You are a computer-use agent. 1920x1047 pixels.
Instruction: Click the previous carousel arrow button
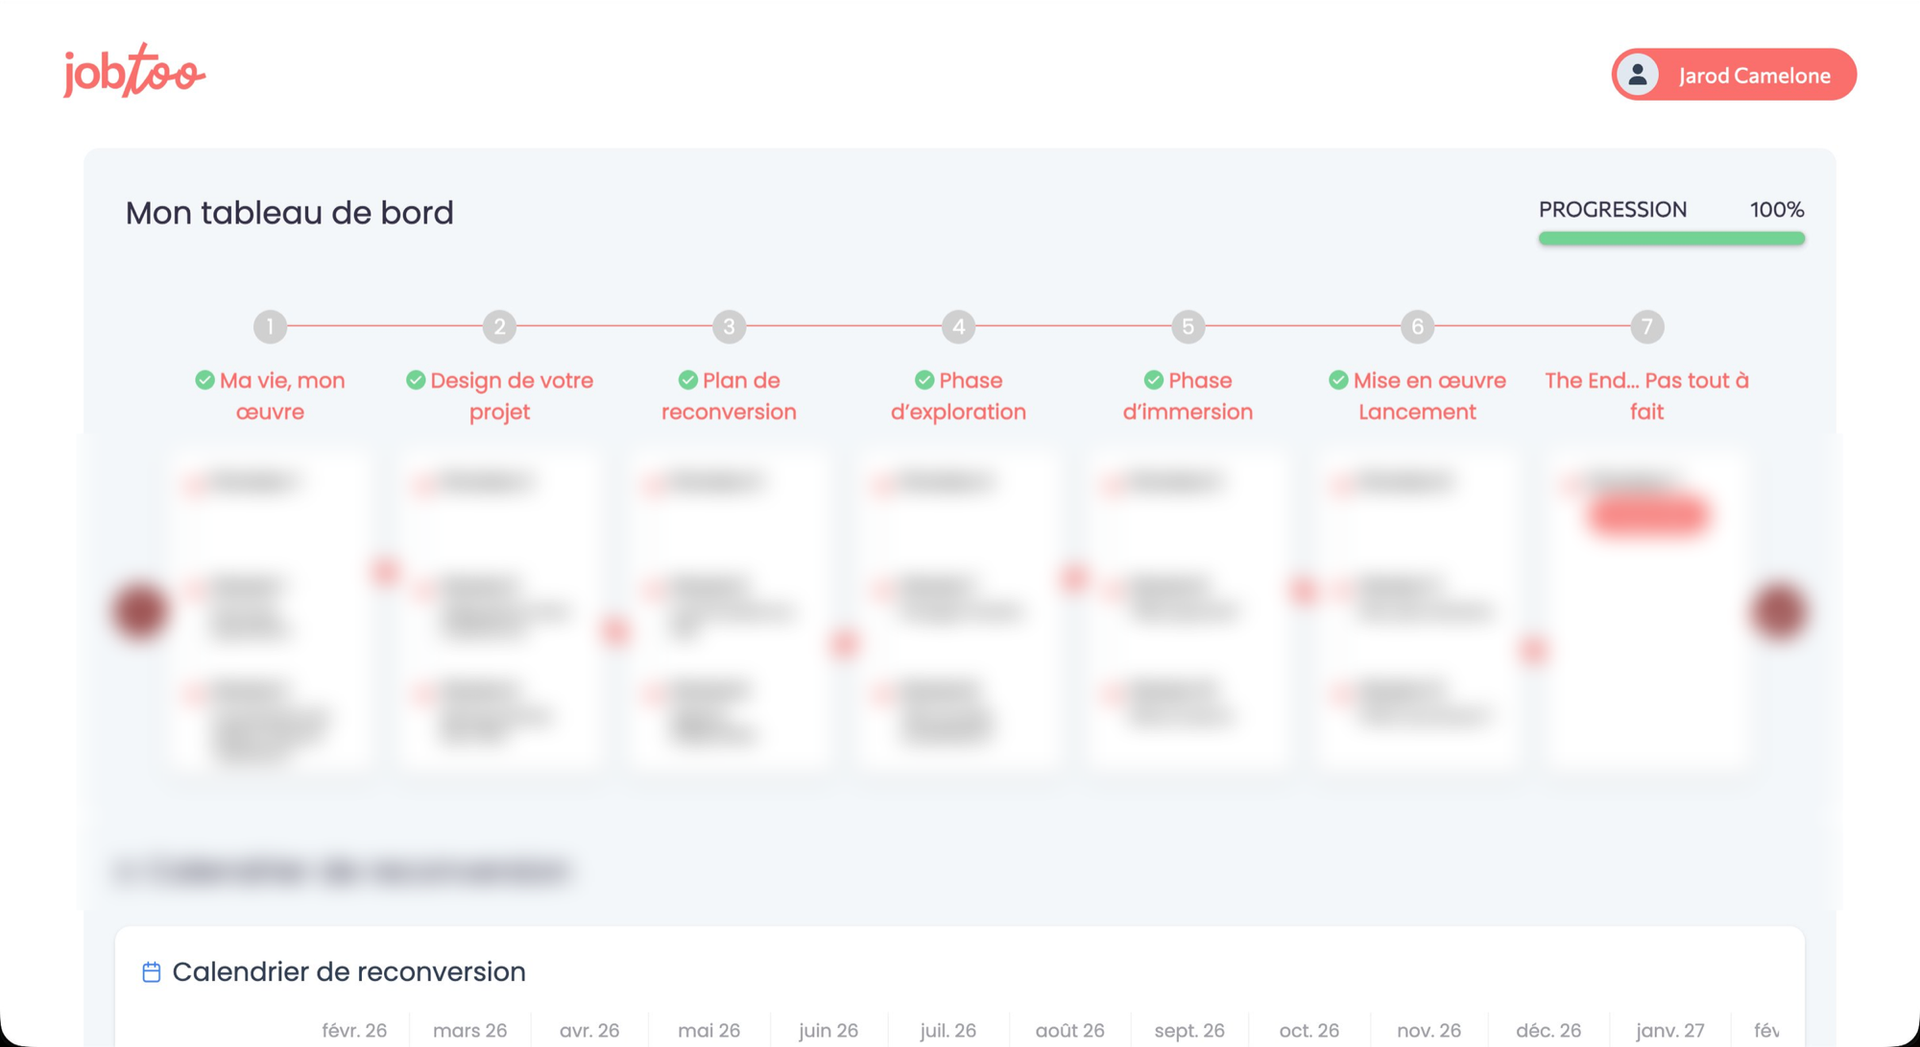(x=140, y=610)
